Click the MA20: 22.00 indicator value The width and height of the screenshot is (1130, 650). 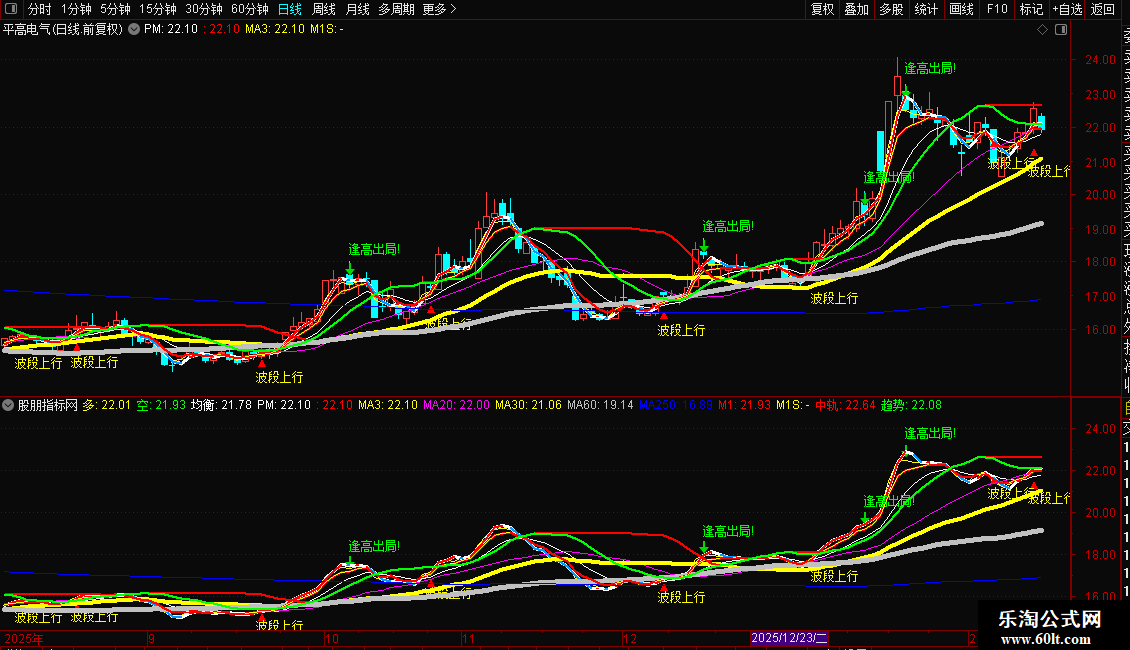pos(456,405)
